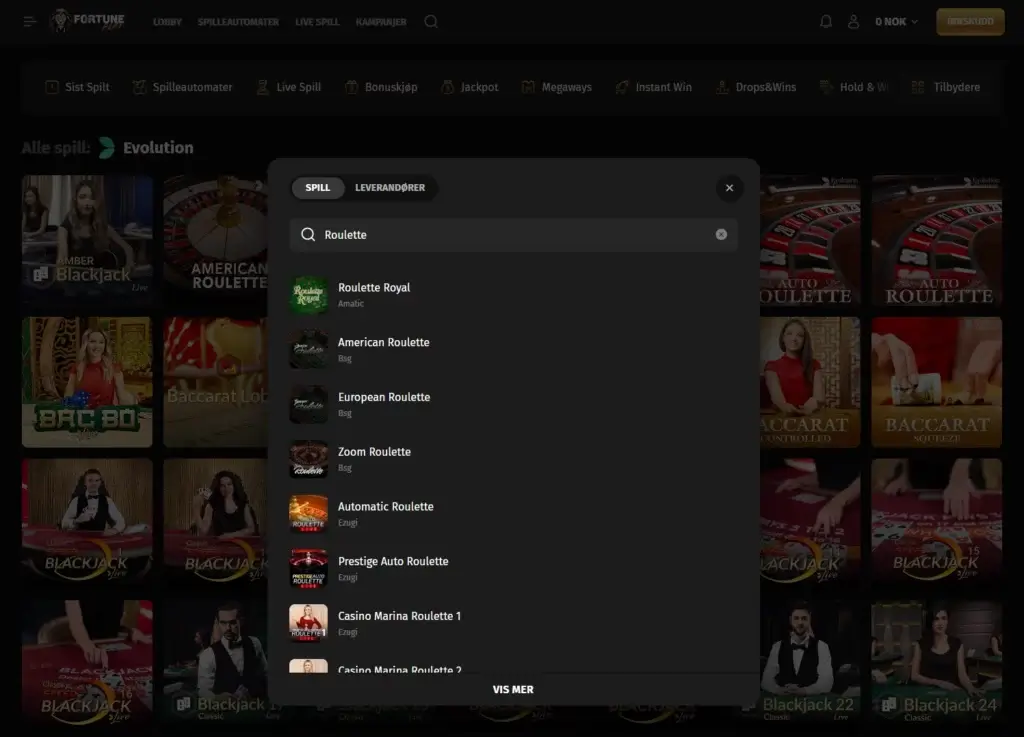This screenshot has height=737, width=1024.
Task: Open the Bac Bo game thumbnail
Action: pyautogui.click(x=87, y=382)
